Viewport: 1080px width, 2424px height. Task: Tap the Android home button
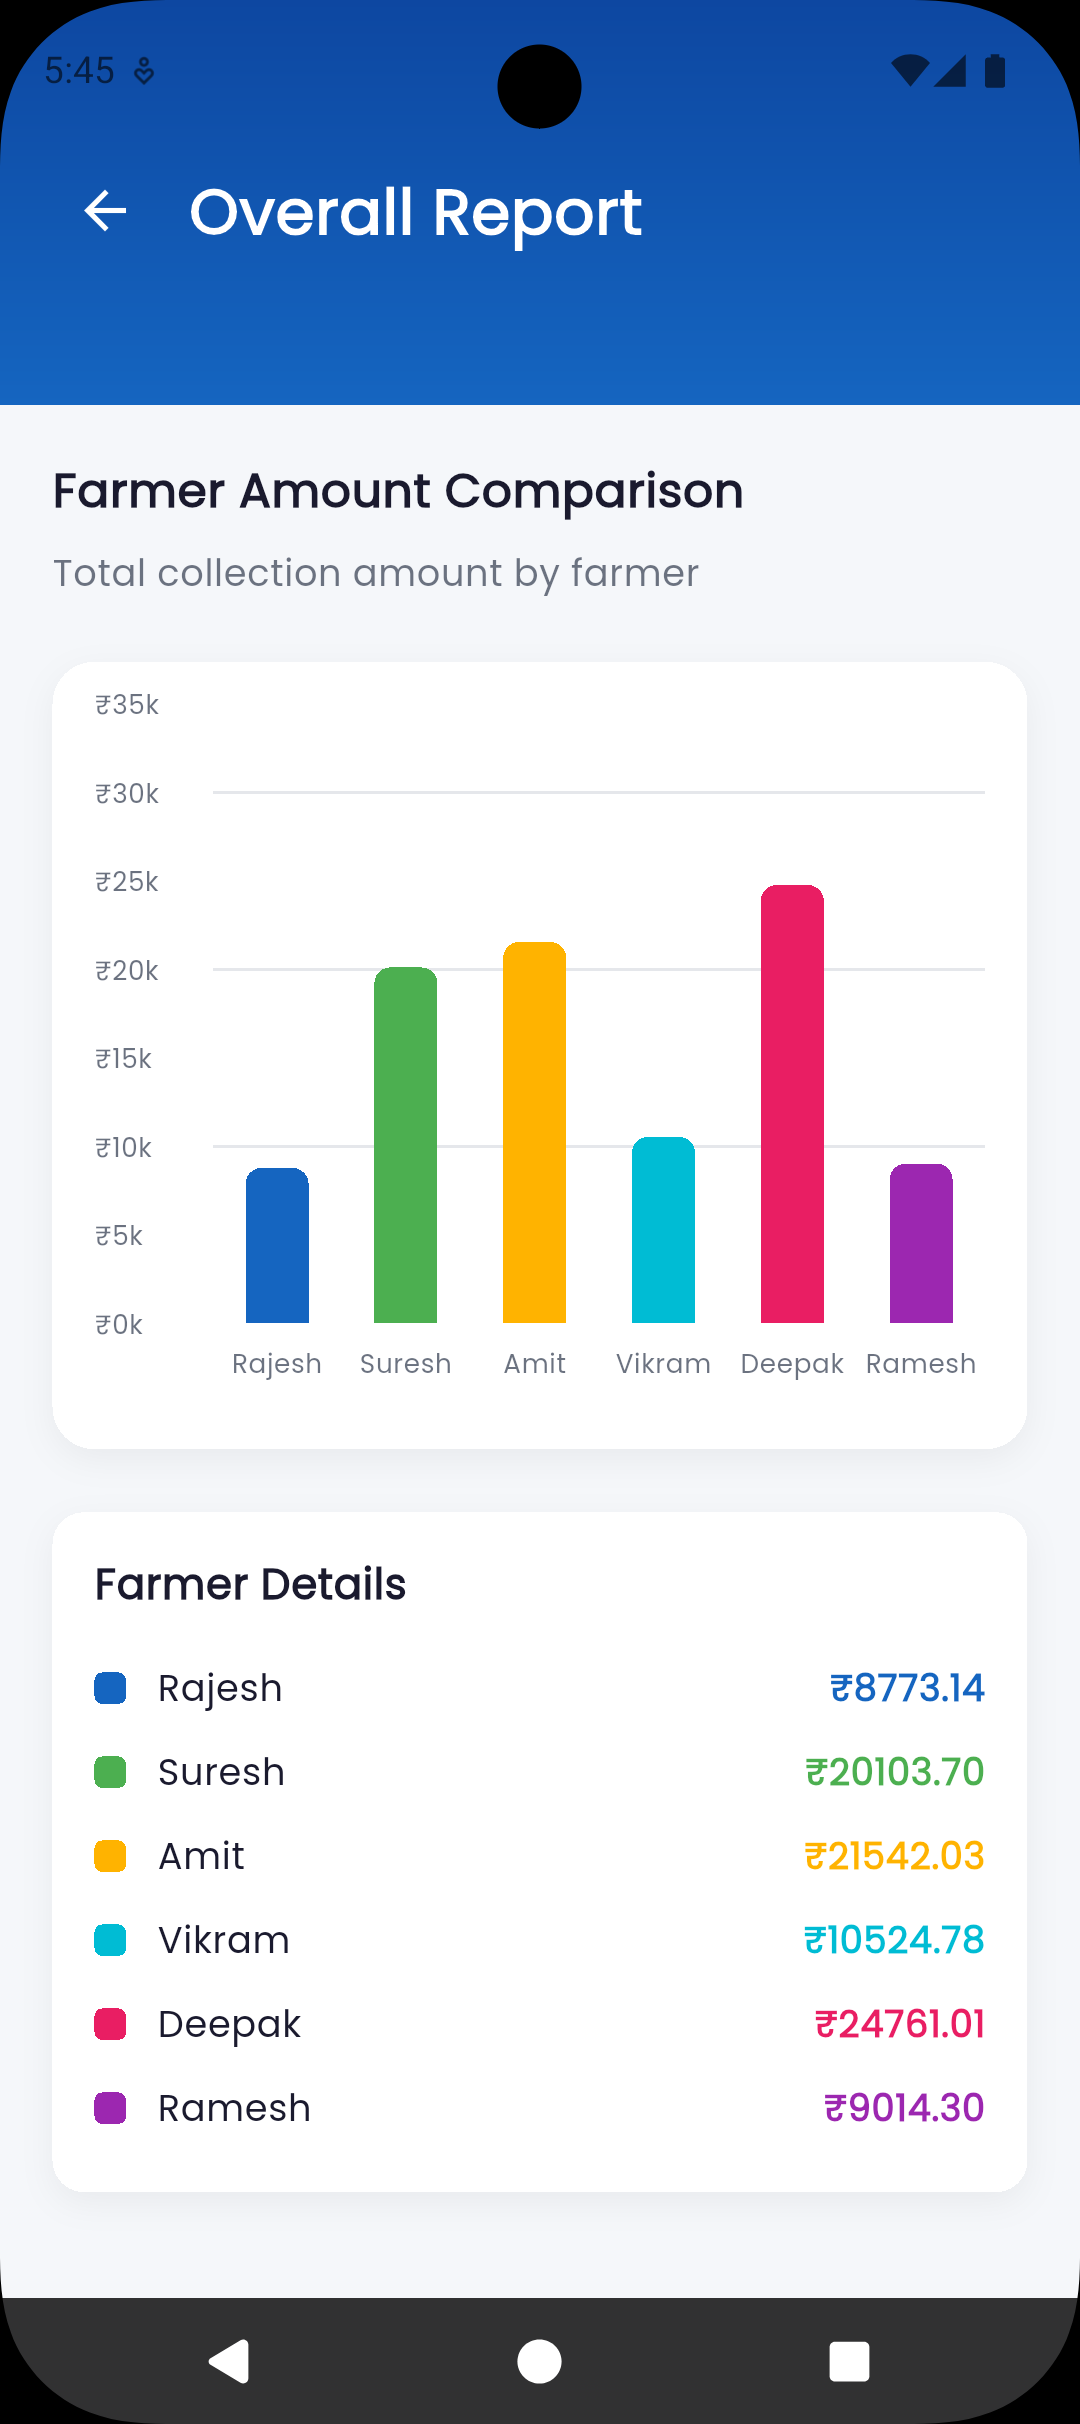pos(538,2363)
